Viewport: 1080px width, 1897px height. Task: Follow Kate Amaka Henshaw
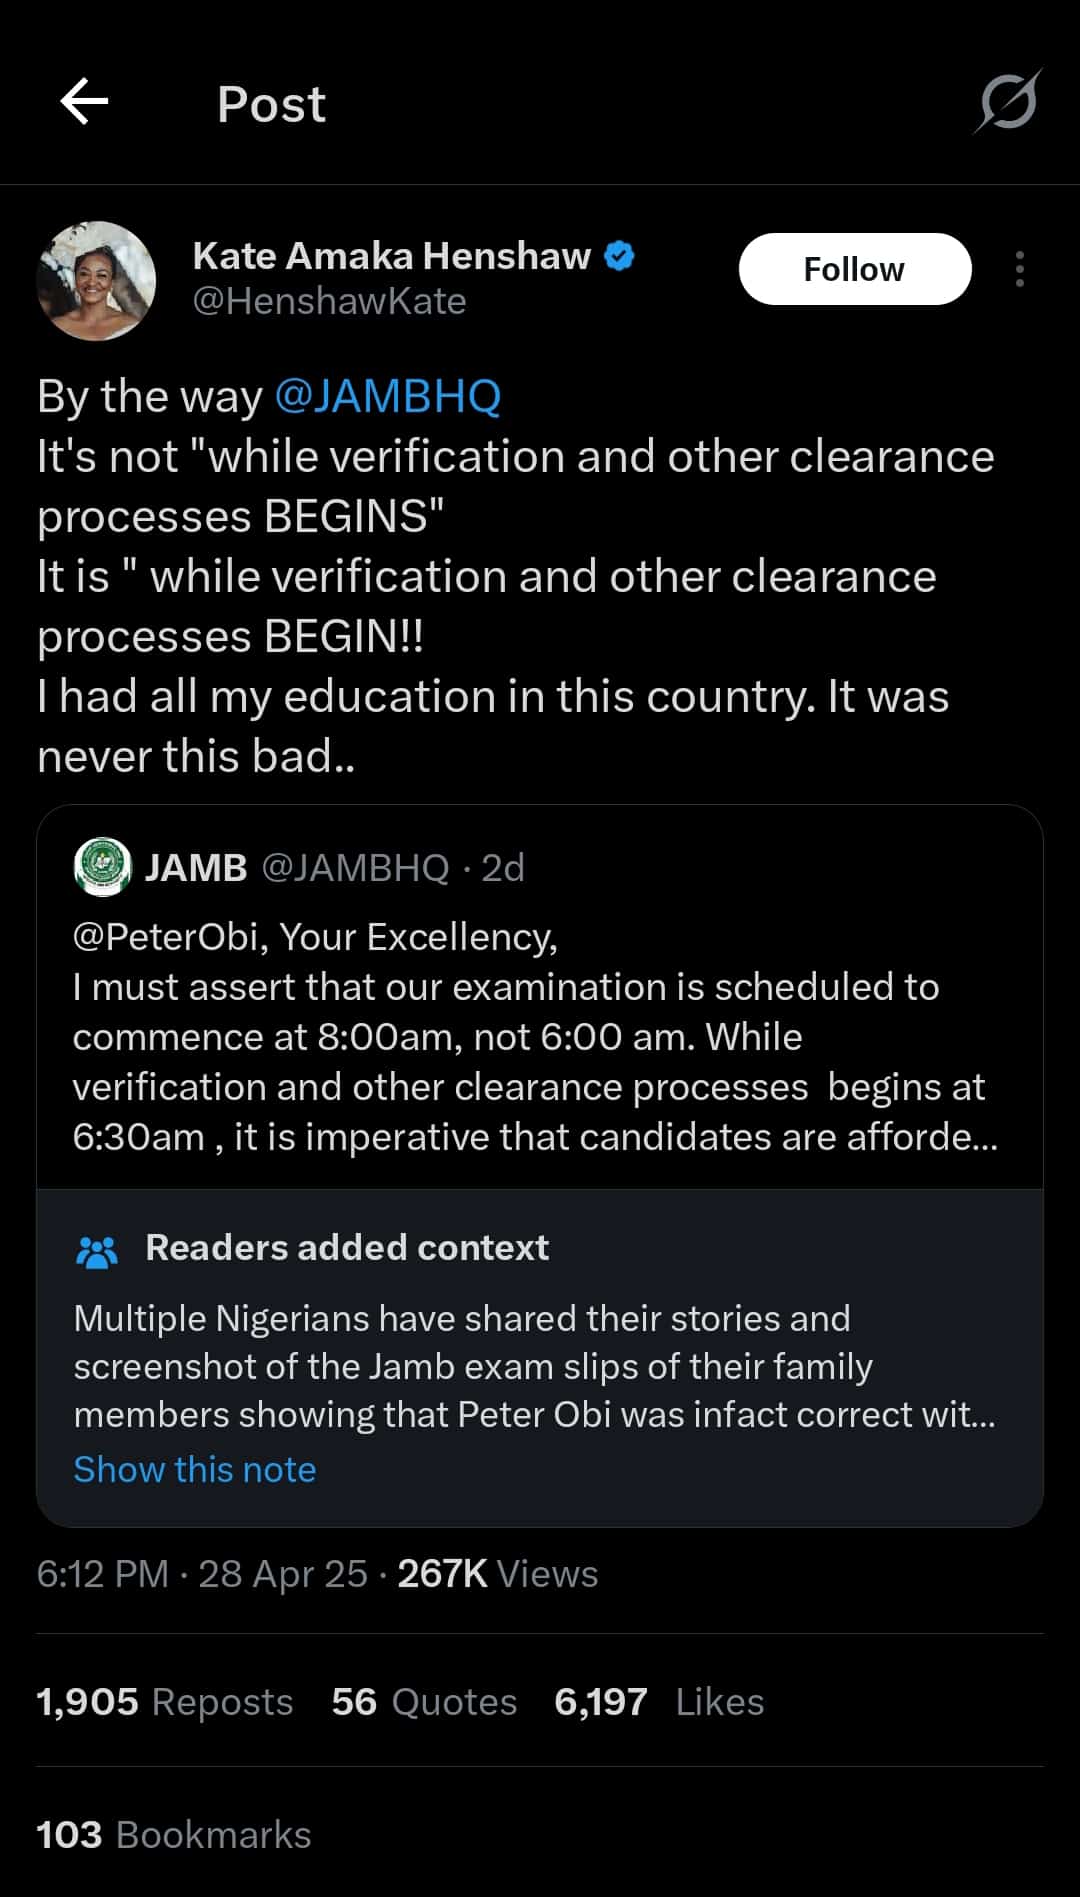click(x=854, y=269)
